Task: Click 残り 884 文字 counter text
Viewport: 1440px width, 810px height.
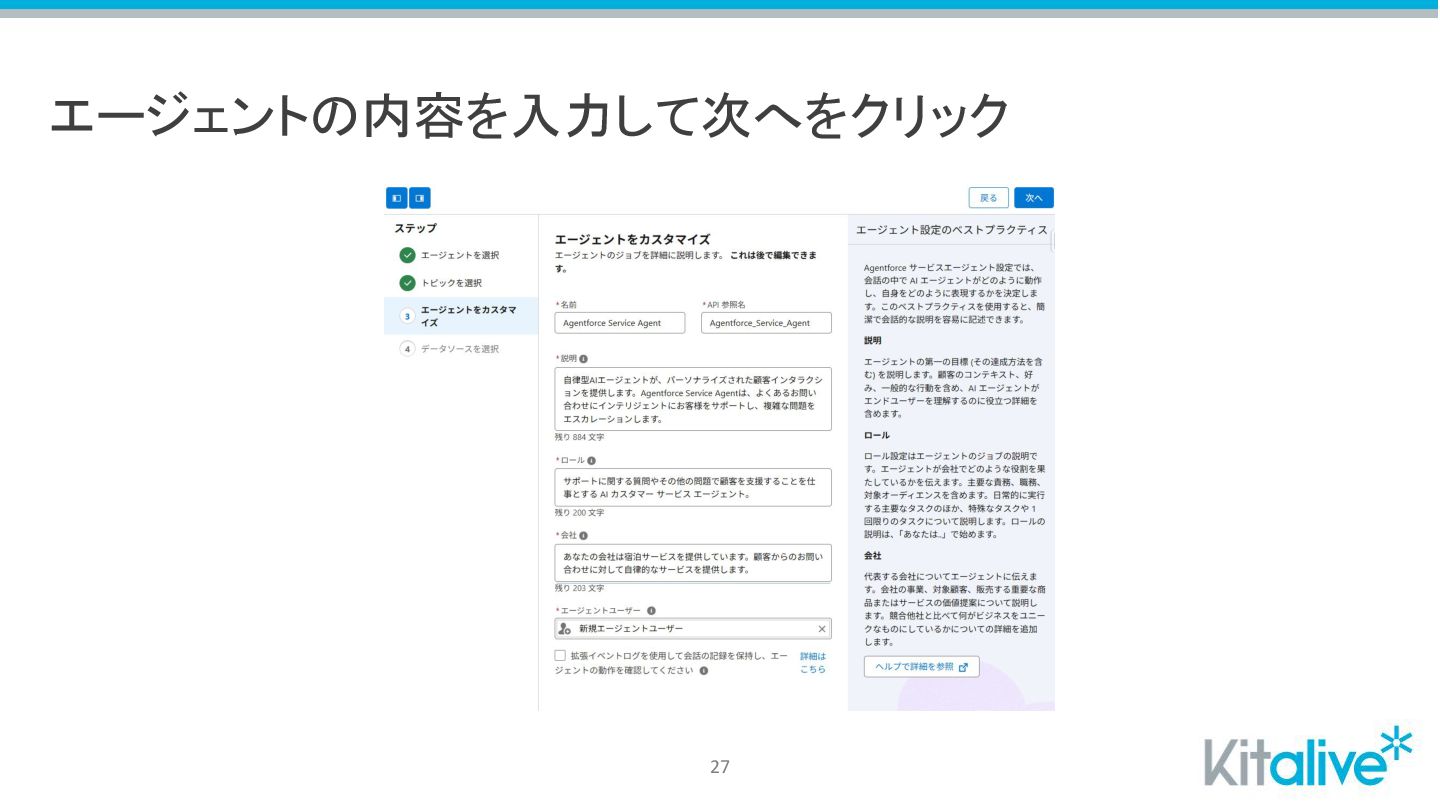Action: pyautogui.click(x=579, y=438)
